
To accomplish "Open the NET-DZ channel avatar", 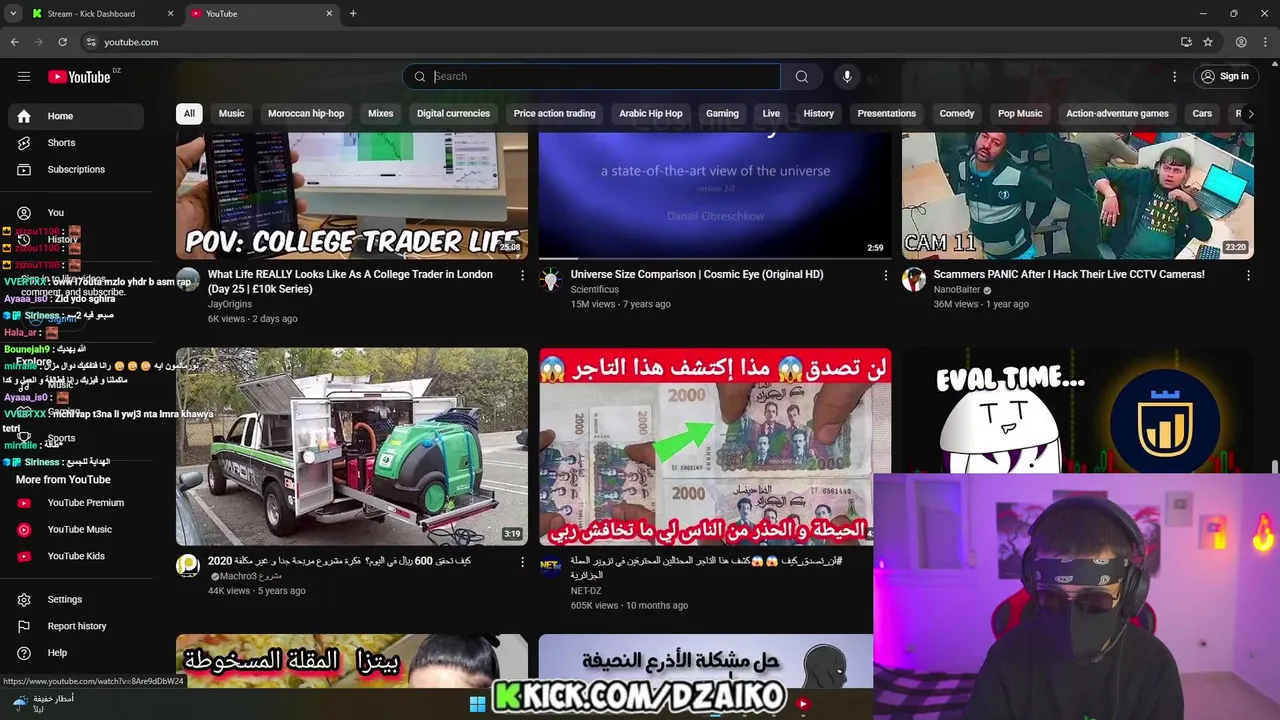I will tap(551, 566).
